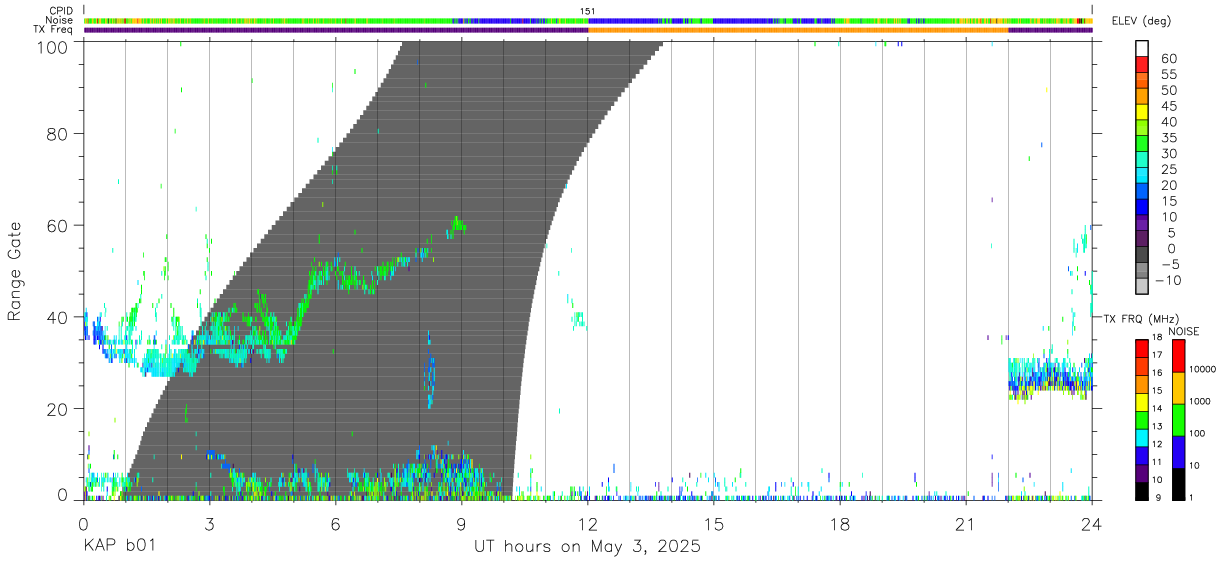This screenshot has height=567, width=1228.
Task: Click the 100 label on the NOISE legend
Action: (x=1197, y=434)
